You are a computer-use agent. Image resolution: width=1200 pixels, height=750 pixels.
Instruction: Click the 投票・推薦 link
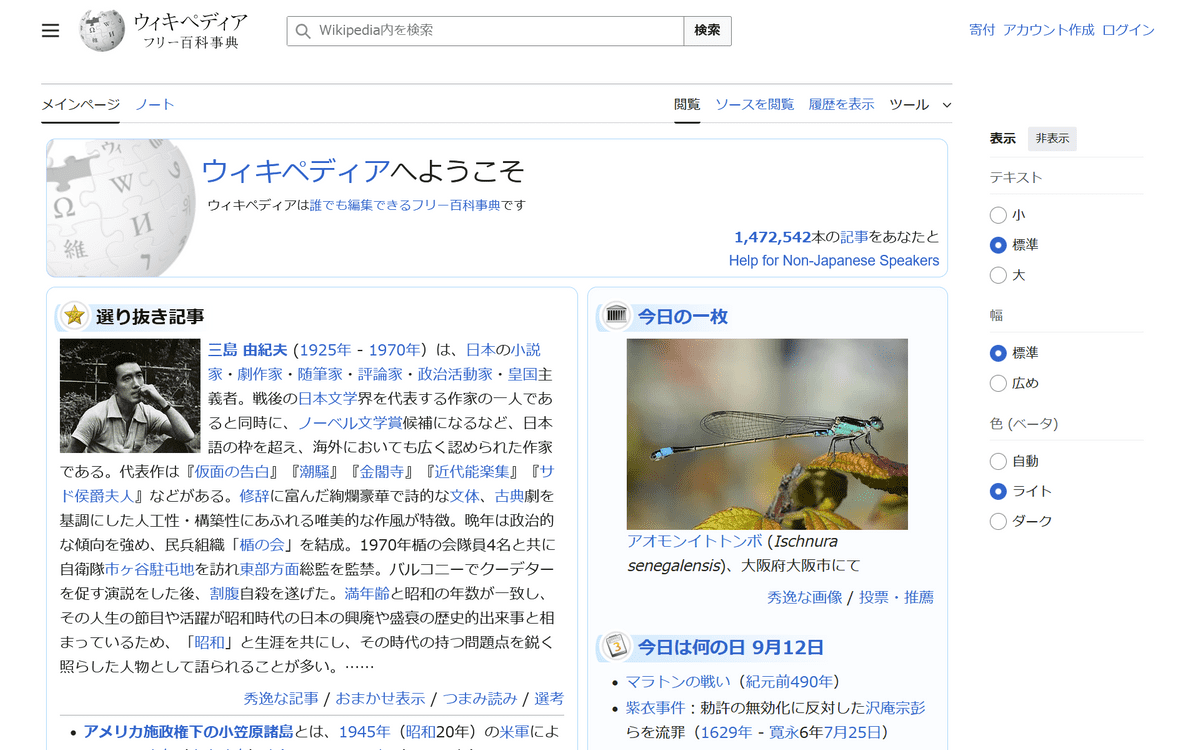coord(897,597)
